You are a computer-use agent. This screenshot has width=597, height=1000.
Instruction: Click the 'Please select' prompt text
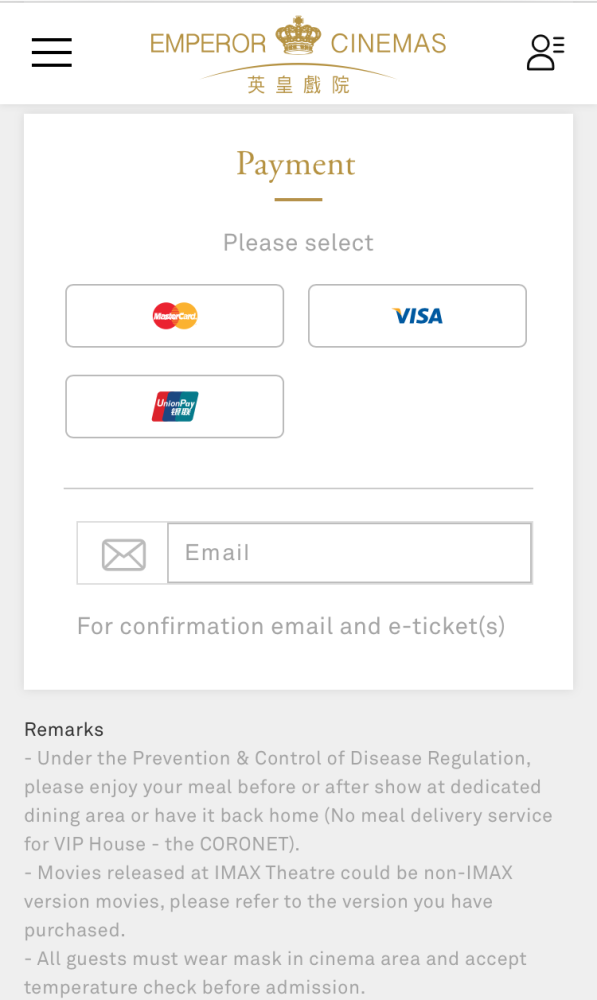(x=298, y=243)
